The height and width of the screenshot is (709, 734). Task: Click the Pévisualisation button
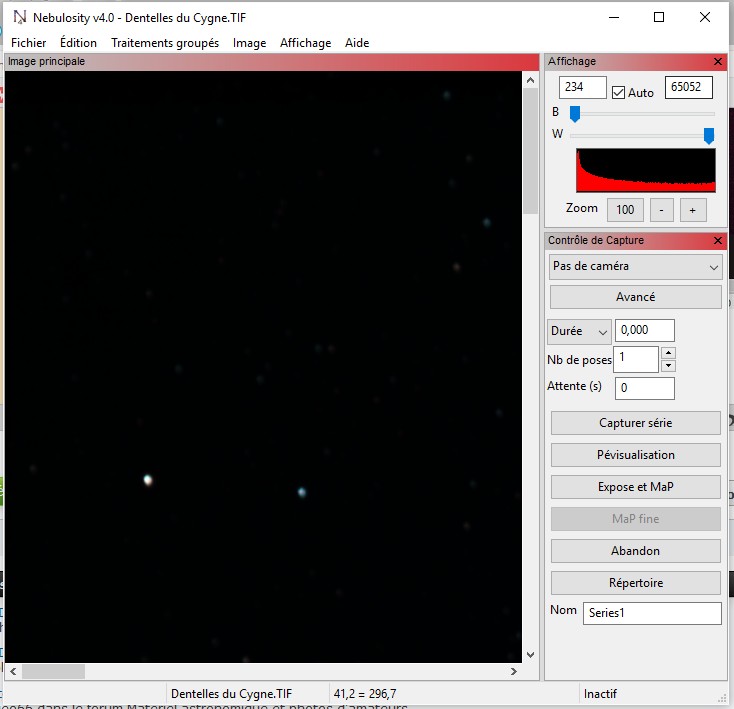(635, 455)
